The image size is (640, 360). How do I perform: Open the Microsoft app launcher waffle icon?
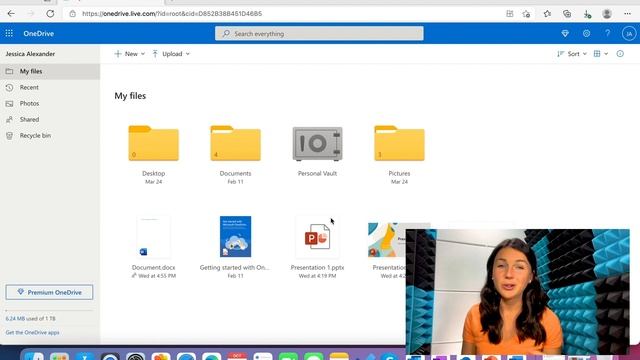[x=9, y=33]
